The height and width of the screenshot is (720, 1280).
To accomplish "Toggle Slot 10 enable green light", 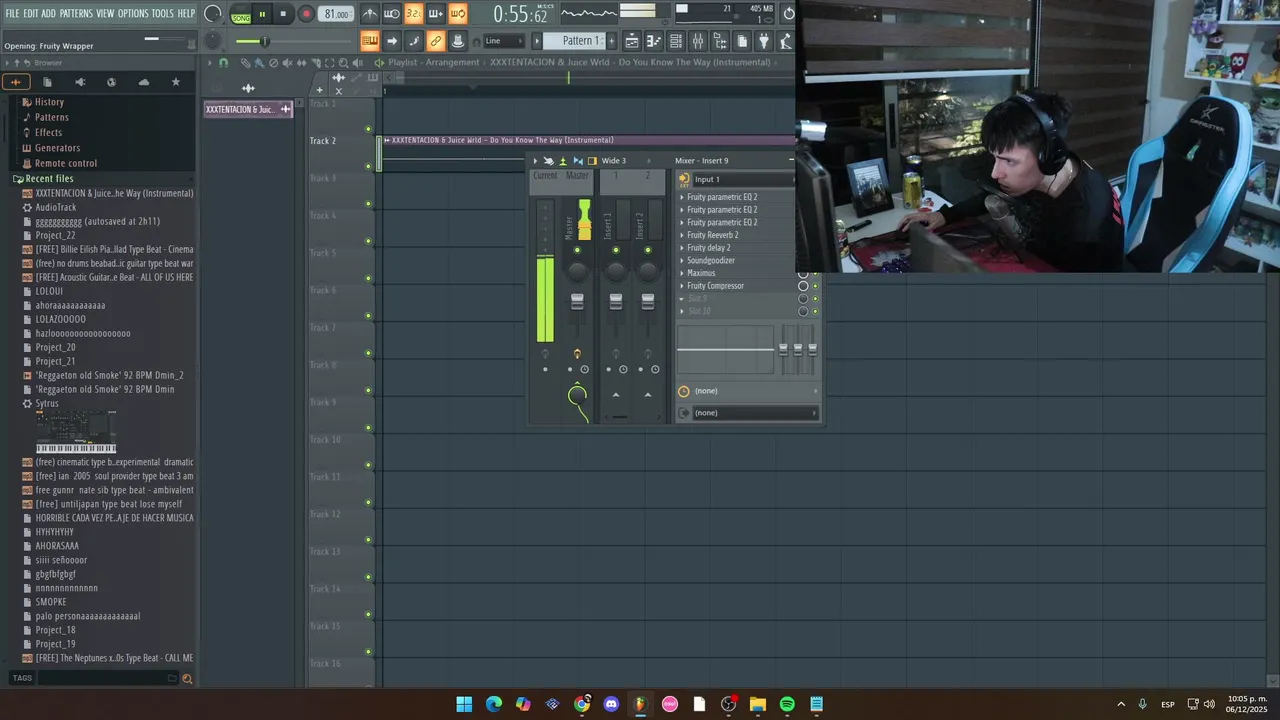I will 815,311.
